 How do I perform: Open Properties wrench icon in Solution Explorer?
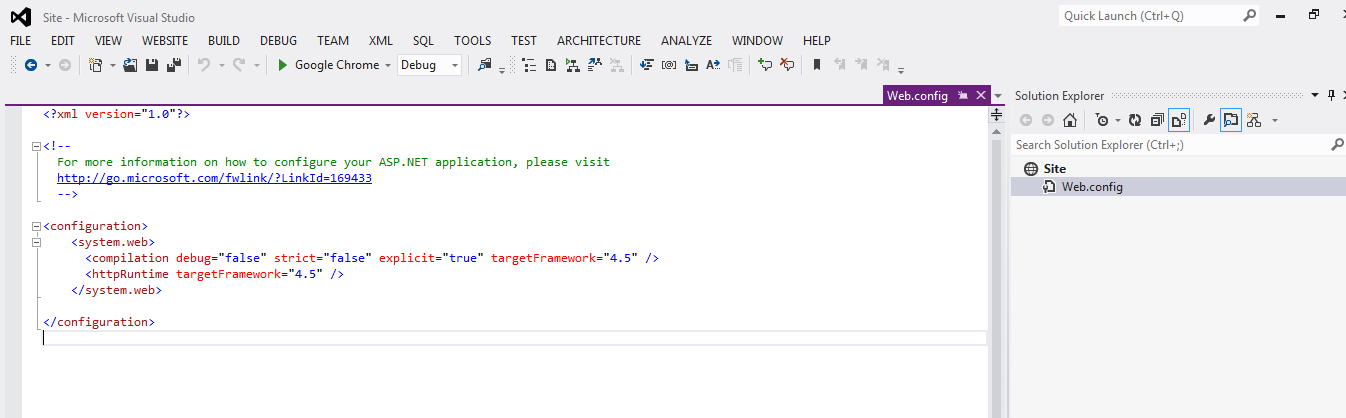click(1208, 120)
